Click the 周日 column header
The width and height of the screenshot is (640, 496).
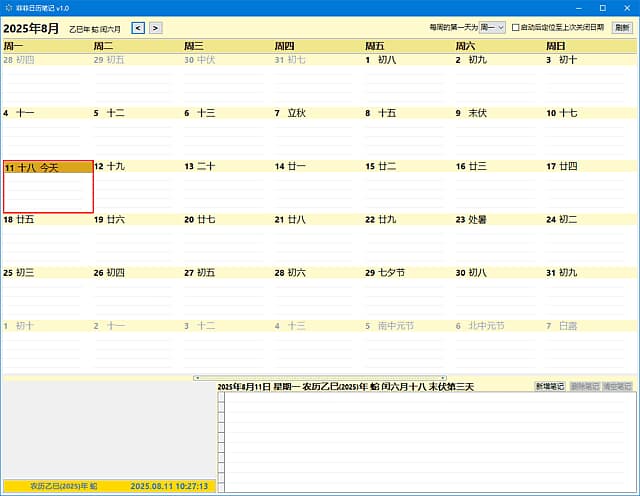click(588, 46)
